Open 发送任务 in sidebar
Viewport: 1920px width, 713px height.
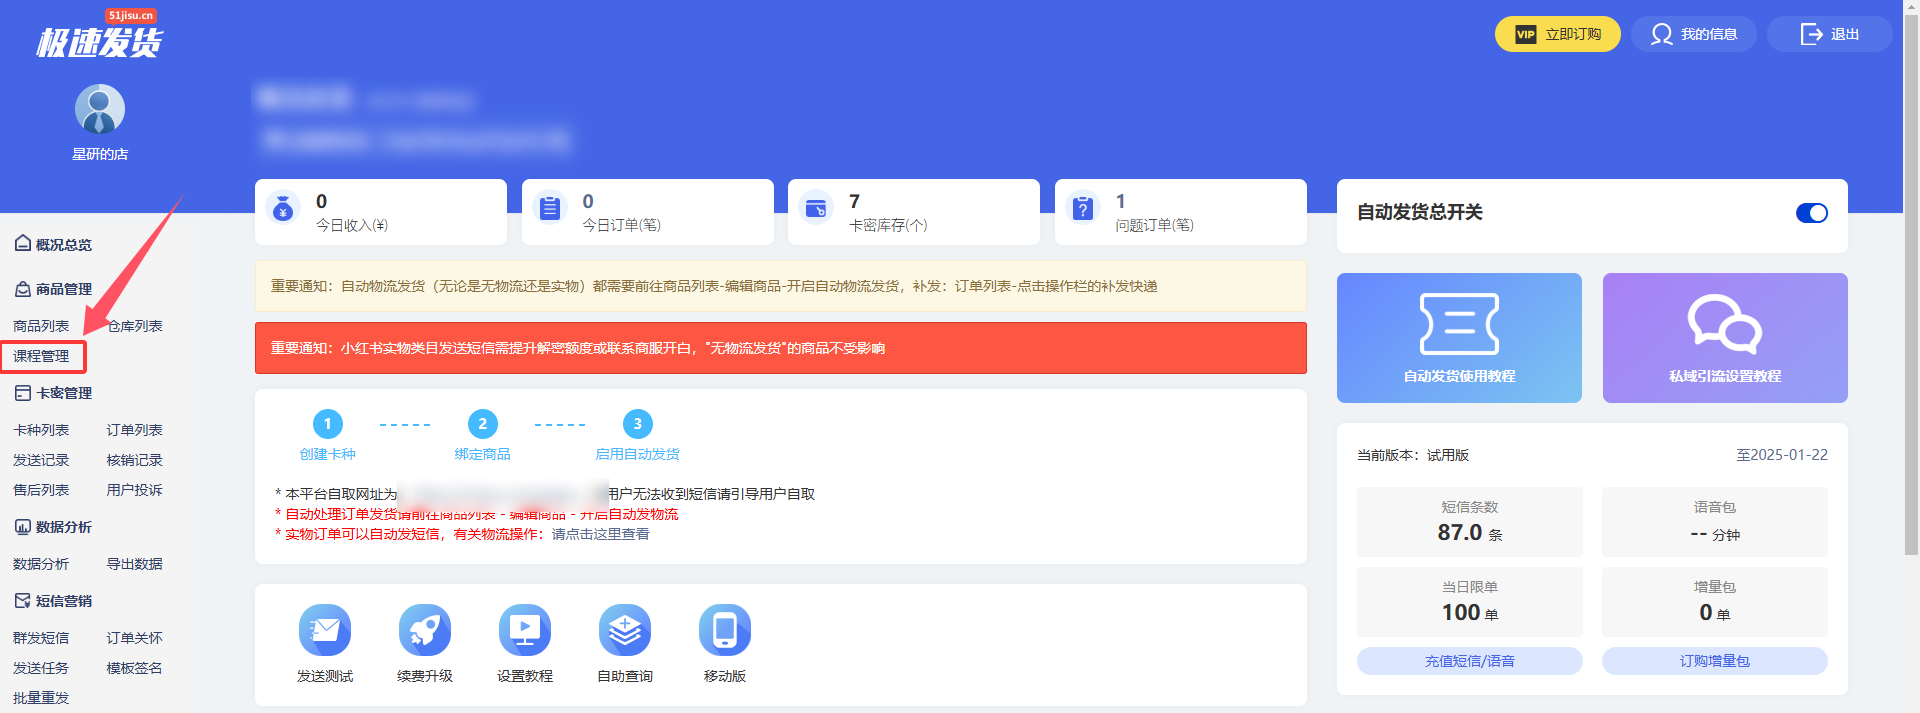pyautogui.click(x=41, y=668)
